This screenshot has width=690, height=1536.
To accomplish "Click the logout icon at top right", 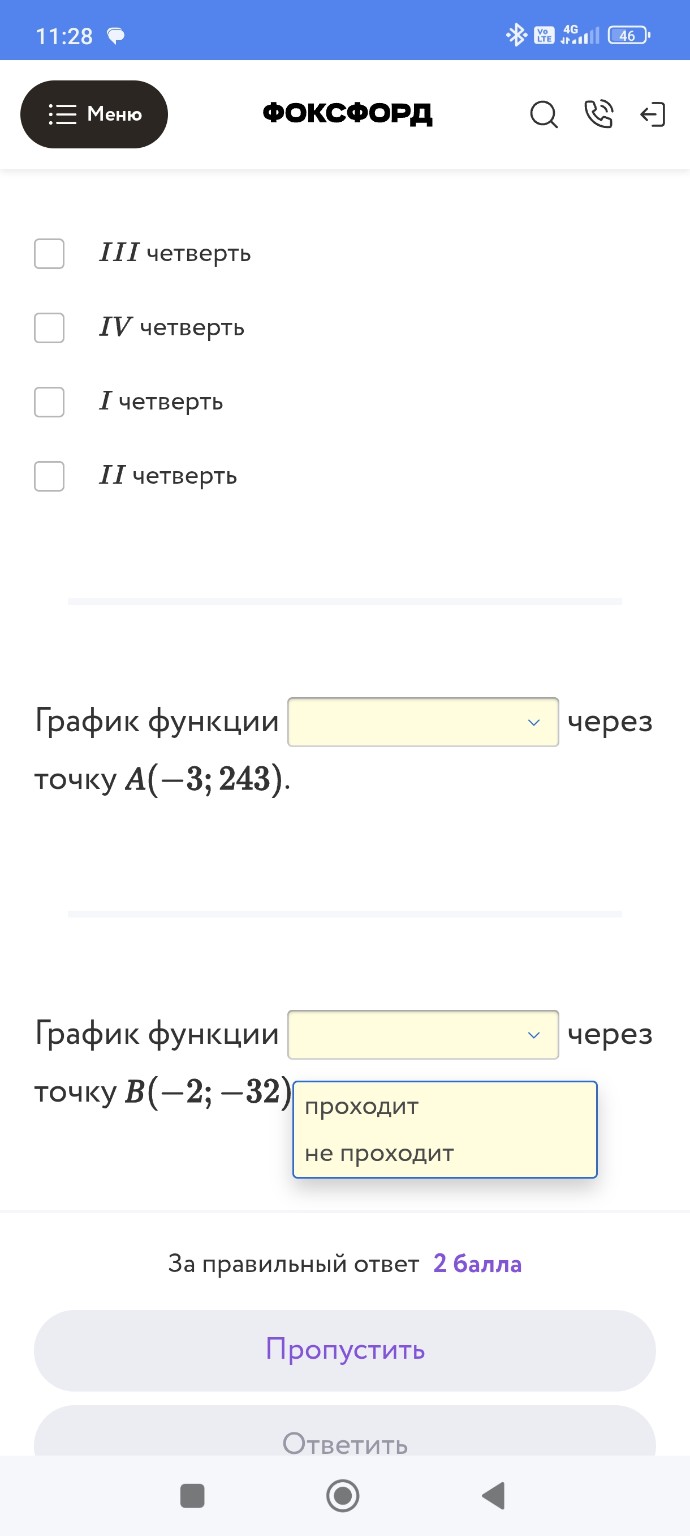I will [x=653, y=114].
